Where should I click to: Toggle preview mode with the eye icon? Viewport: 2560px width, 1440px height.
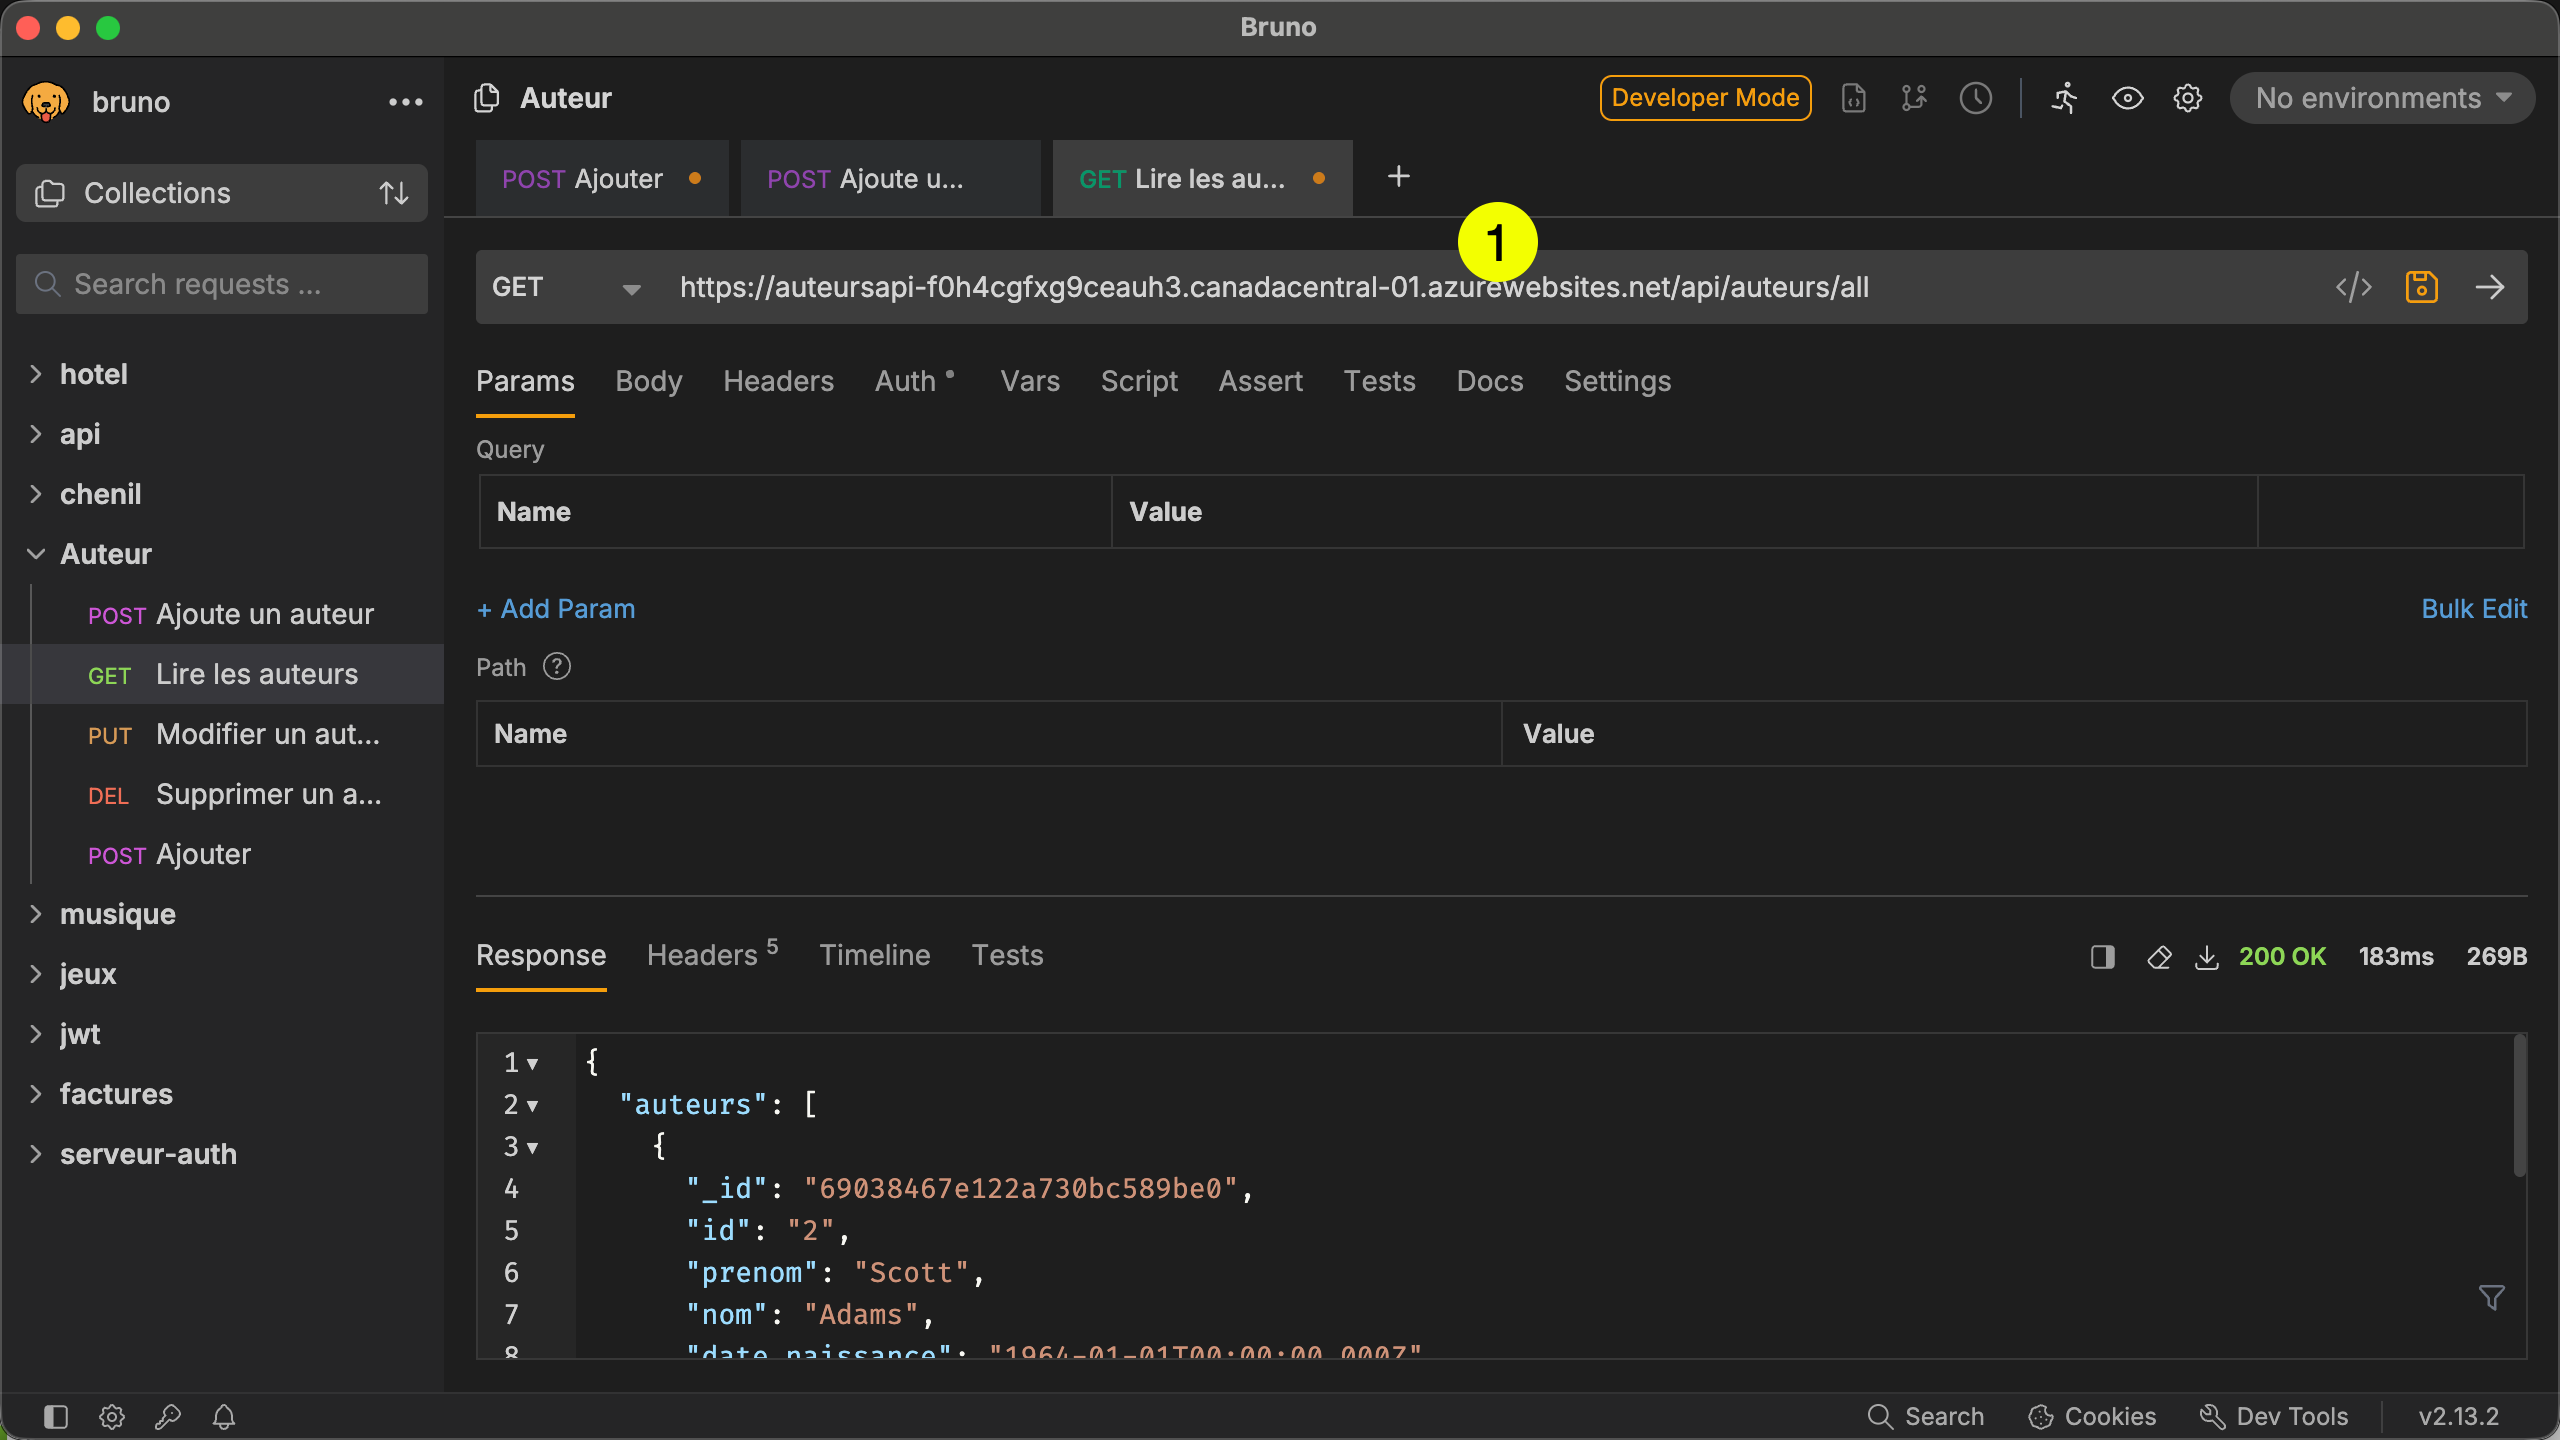tap(2127, 98)
